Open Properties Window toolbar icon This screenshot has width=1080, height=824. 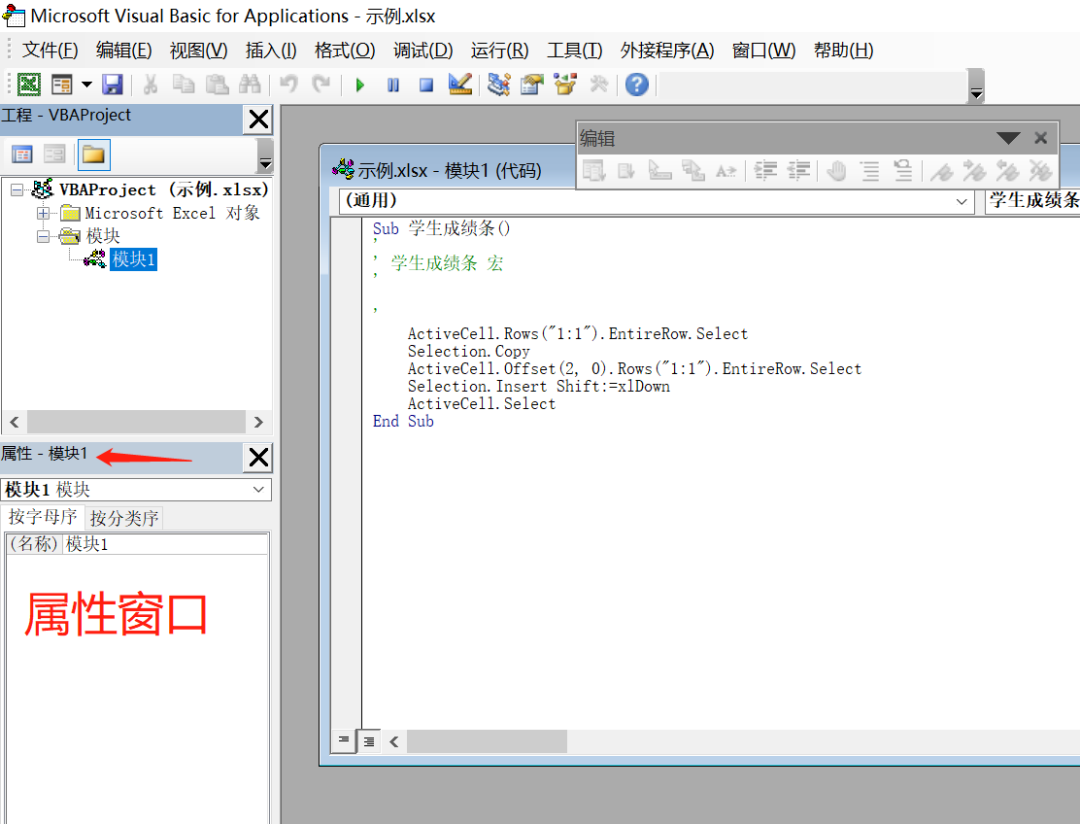tap(532, 85)
